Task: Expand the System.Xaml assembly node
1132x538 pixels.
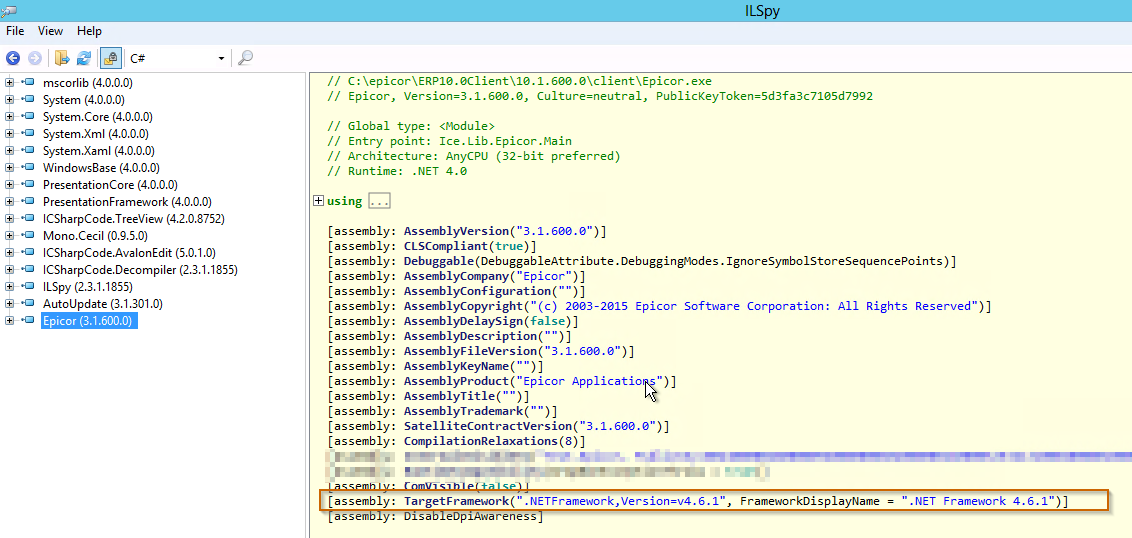Action: pos(9,151)
